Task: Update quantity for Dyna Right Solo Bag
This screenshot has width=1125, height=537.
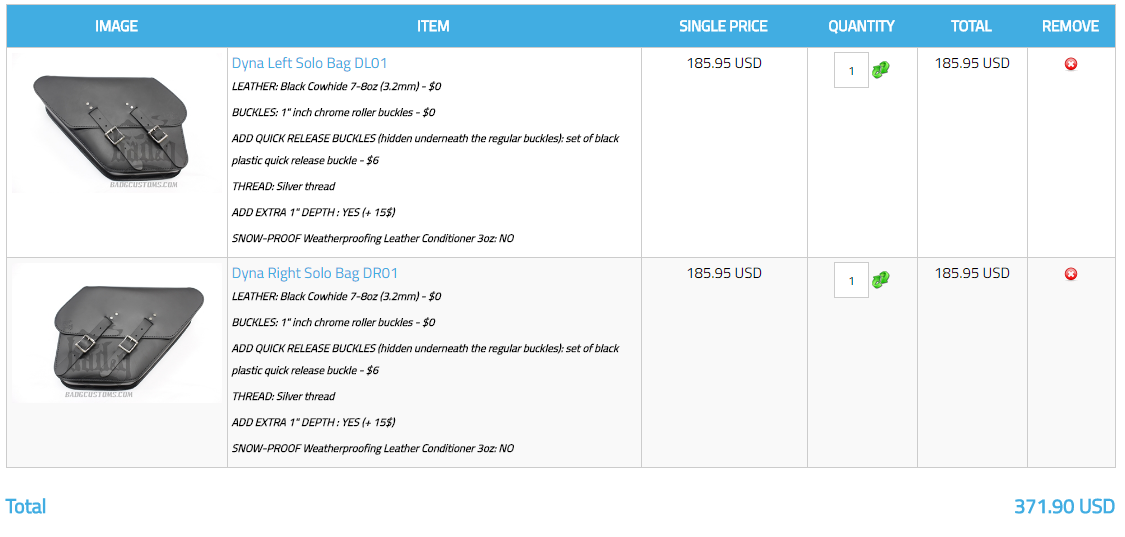Action: (881, 280)
